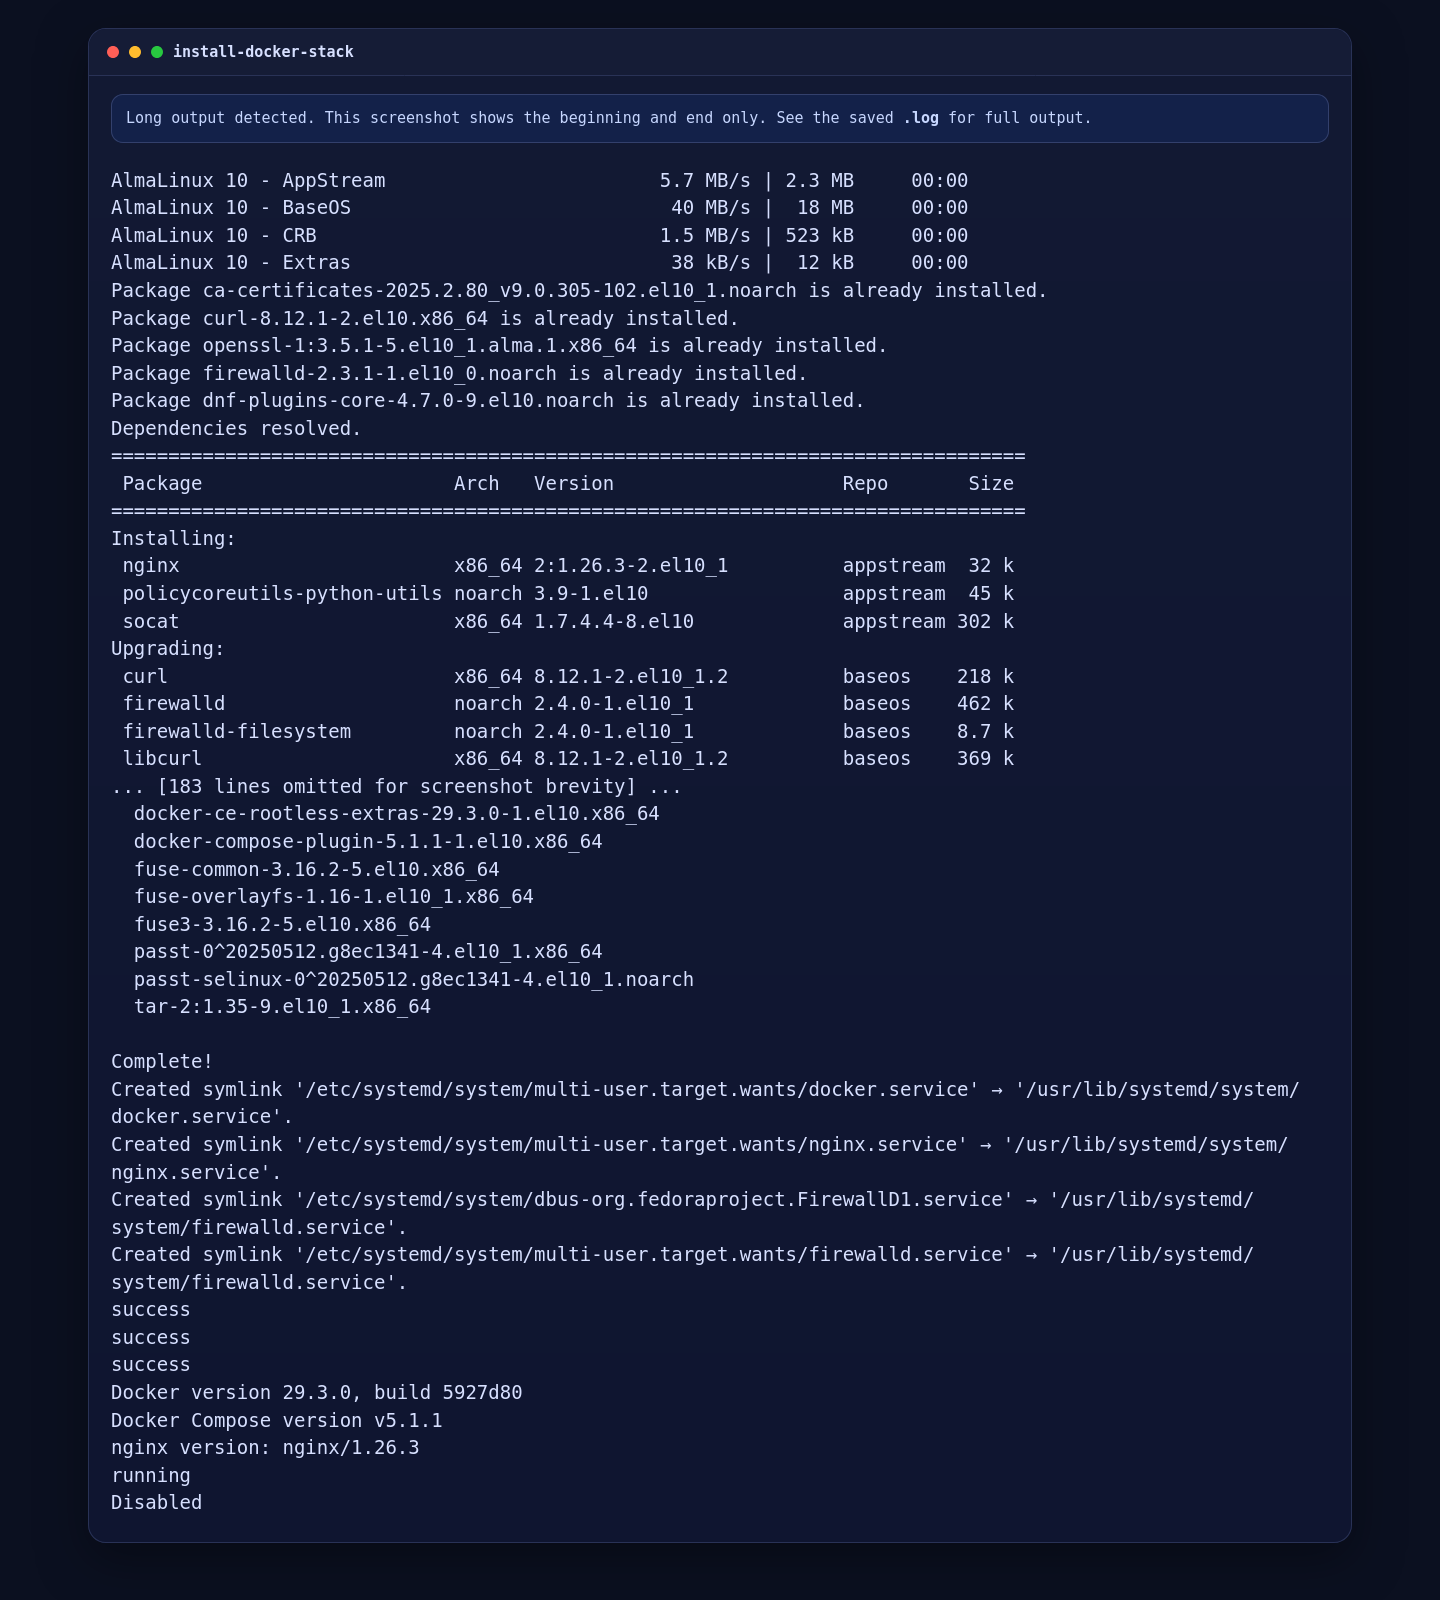Click the passt-selinux noarch line
The image size is (1440, 1600).
coord(414,980)
